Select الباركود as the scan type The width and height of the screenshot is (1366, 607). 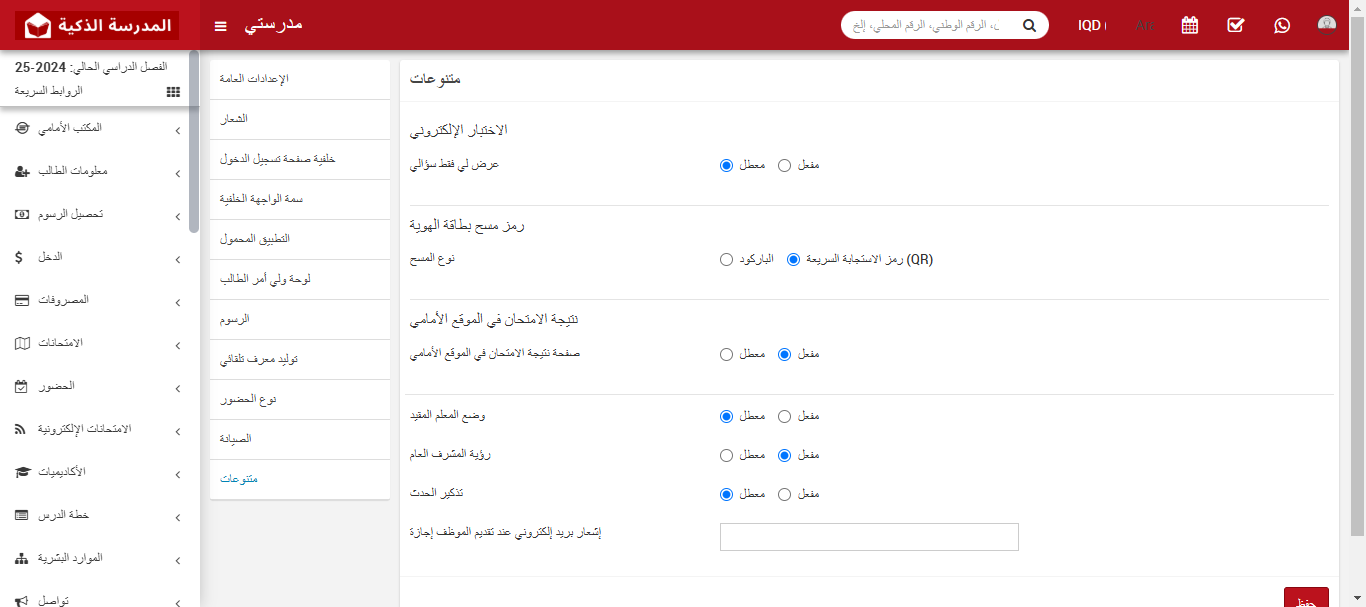tap(727, 259)
